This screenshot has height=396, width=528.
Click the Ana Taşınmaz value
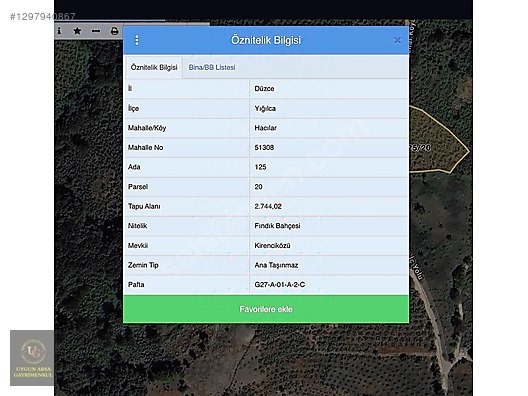pyautogui.click(x=276, y=265)
